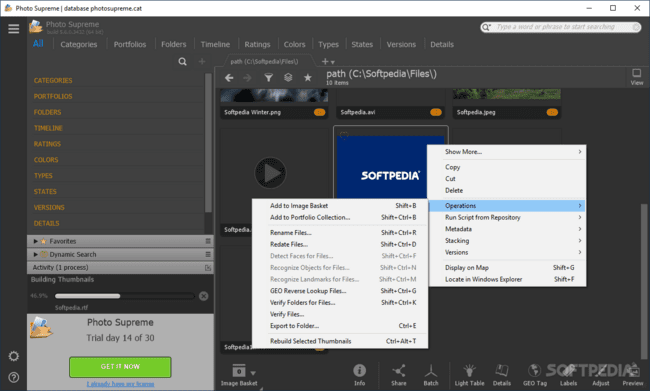Go back with the left arrow
The image size is (650, 391).
click(229, 78)
